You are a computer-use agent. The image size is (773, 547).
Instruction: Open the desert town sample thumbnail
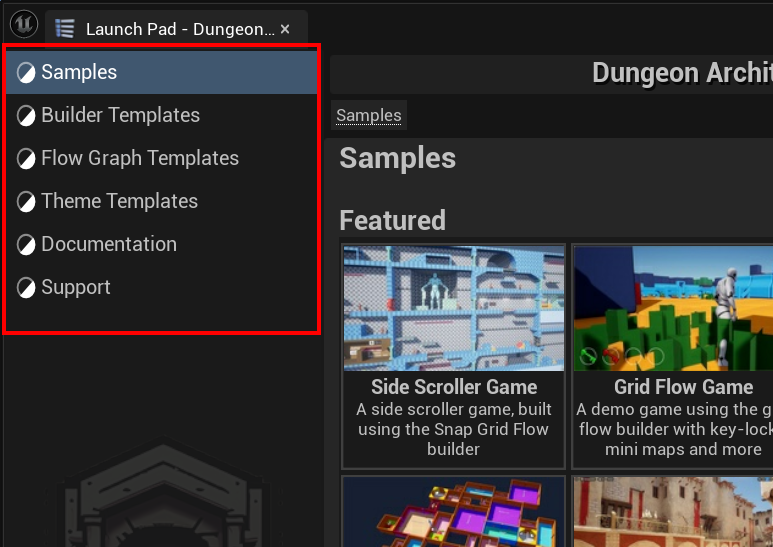[673, 512]
